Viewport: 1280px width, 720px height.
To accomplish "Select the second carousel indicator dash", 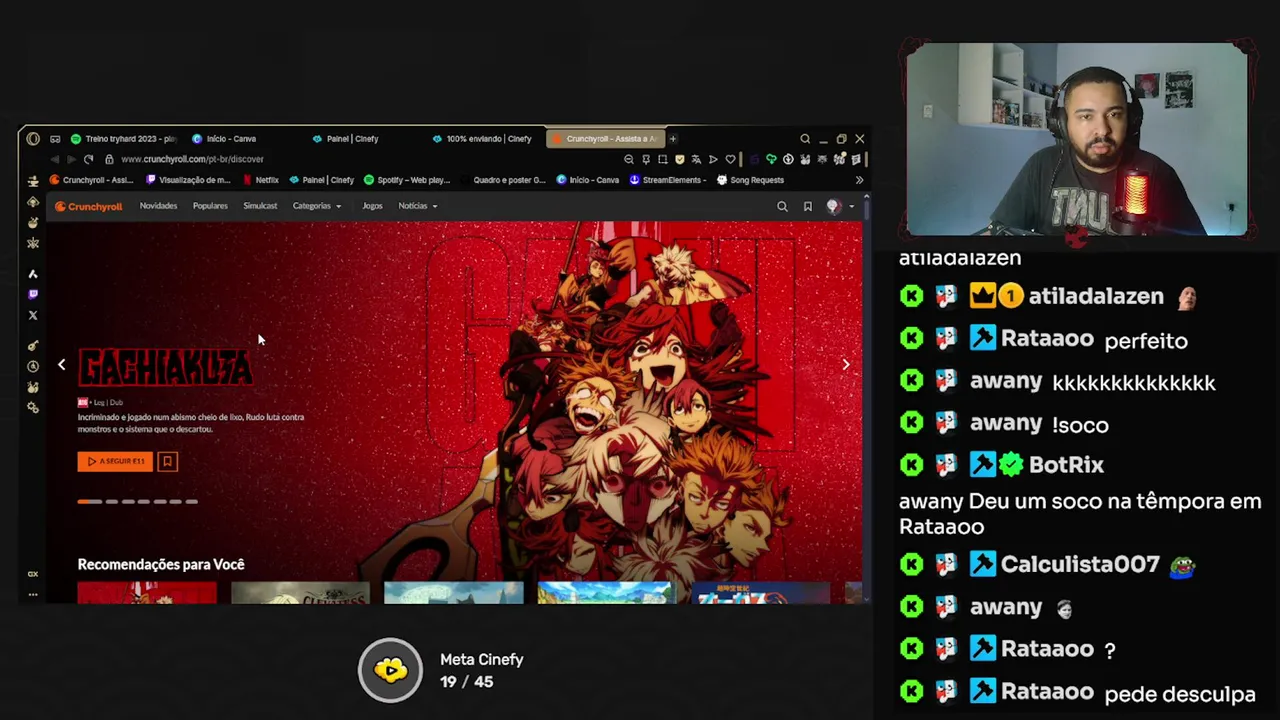I will 112,502.
